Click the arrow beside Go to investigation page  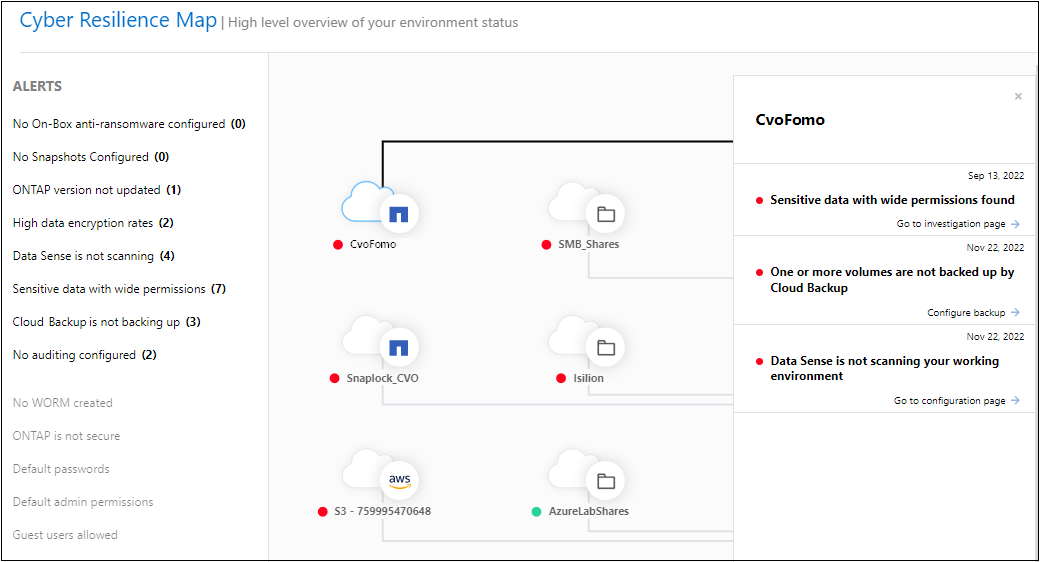click(1015, 224)
